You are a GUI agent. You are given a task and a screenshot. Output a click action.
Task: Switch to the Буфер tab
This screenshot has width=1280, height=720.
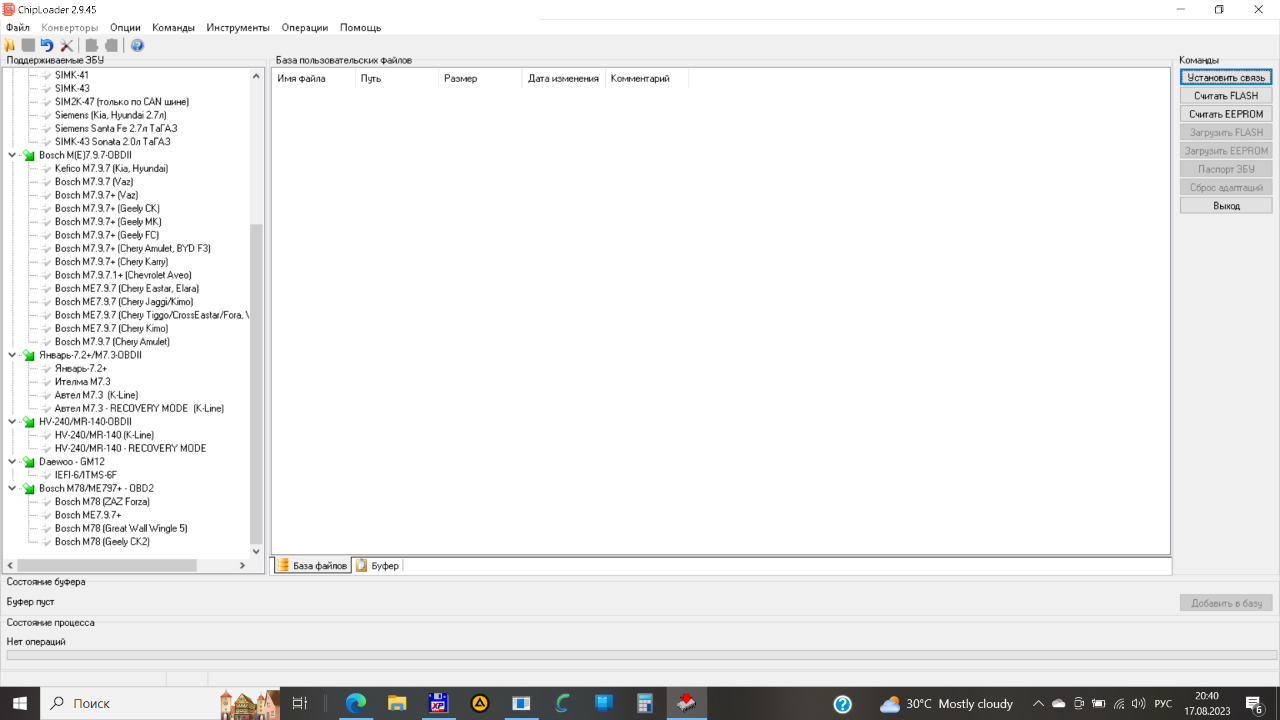[378, 566]
